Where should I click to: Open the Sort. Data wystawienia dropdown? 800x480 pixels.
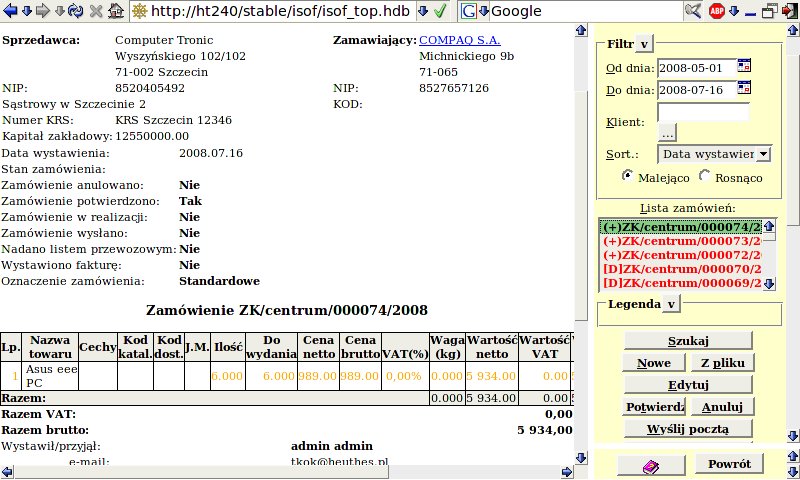point(714,154)
